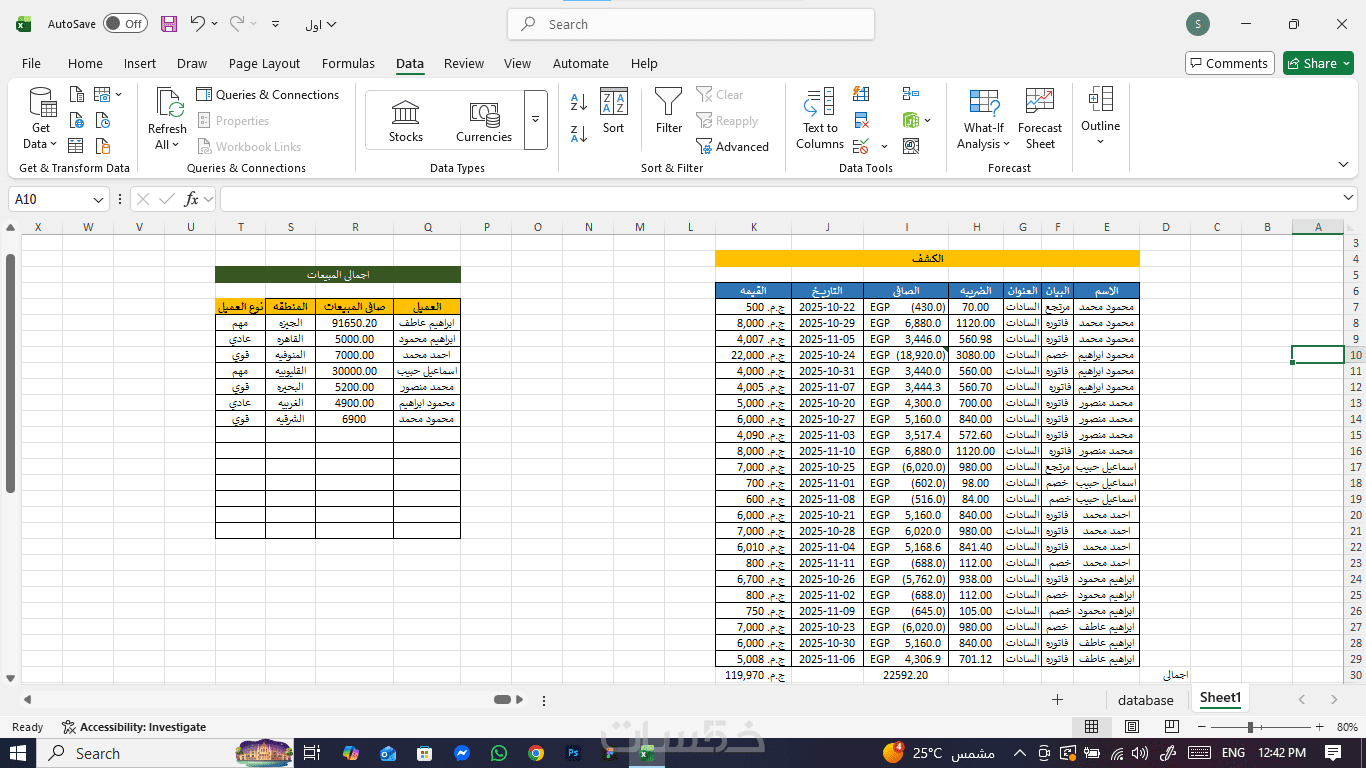The width and height of the screenshot is (1366, 768).
Task: Open the File menu
Action: 32,63
